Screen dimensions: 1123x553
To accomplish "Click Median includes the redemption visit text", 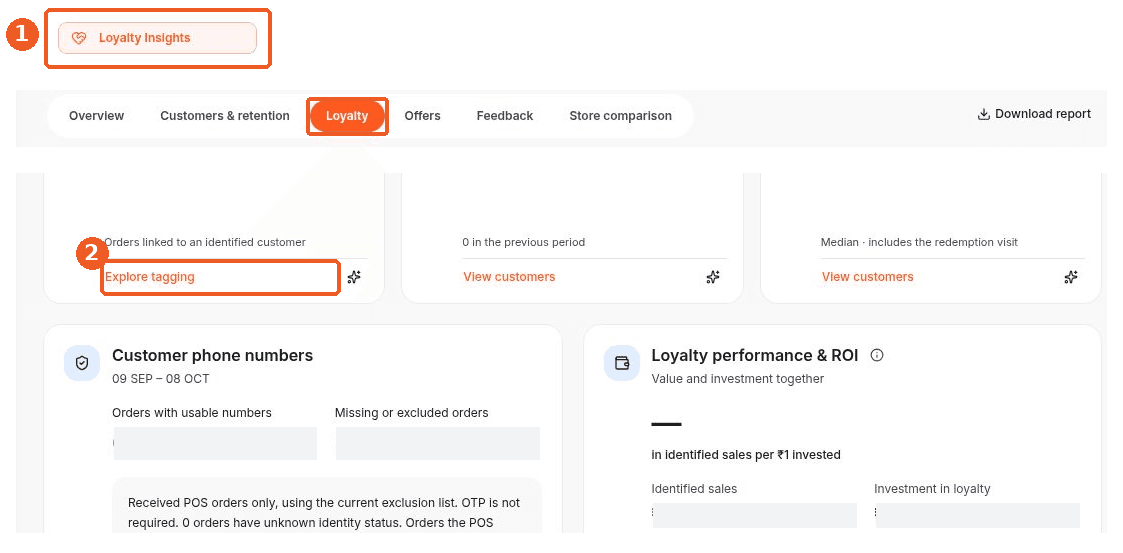I will (920, 242).
